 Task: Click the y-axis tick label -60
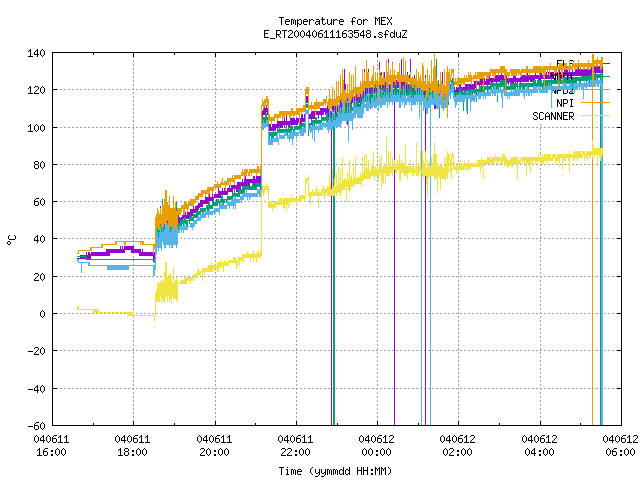pyautogui.click(x=36, y=426)
